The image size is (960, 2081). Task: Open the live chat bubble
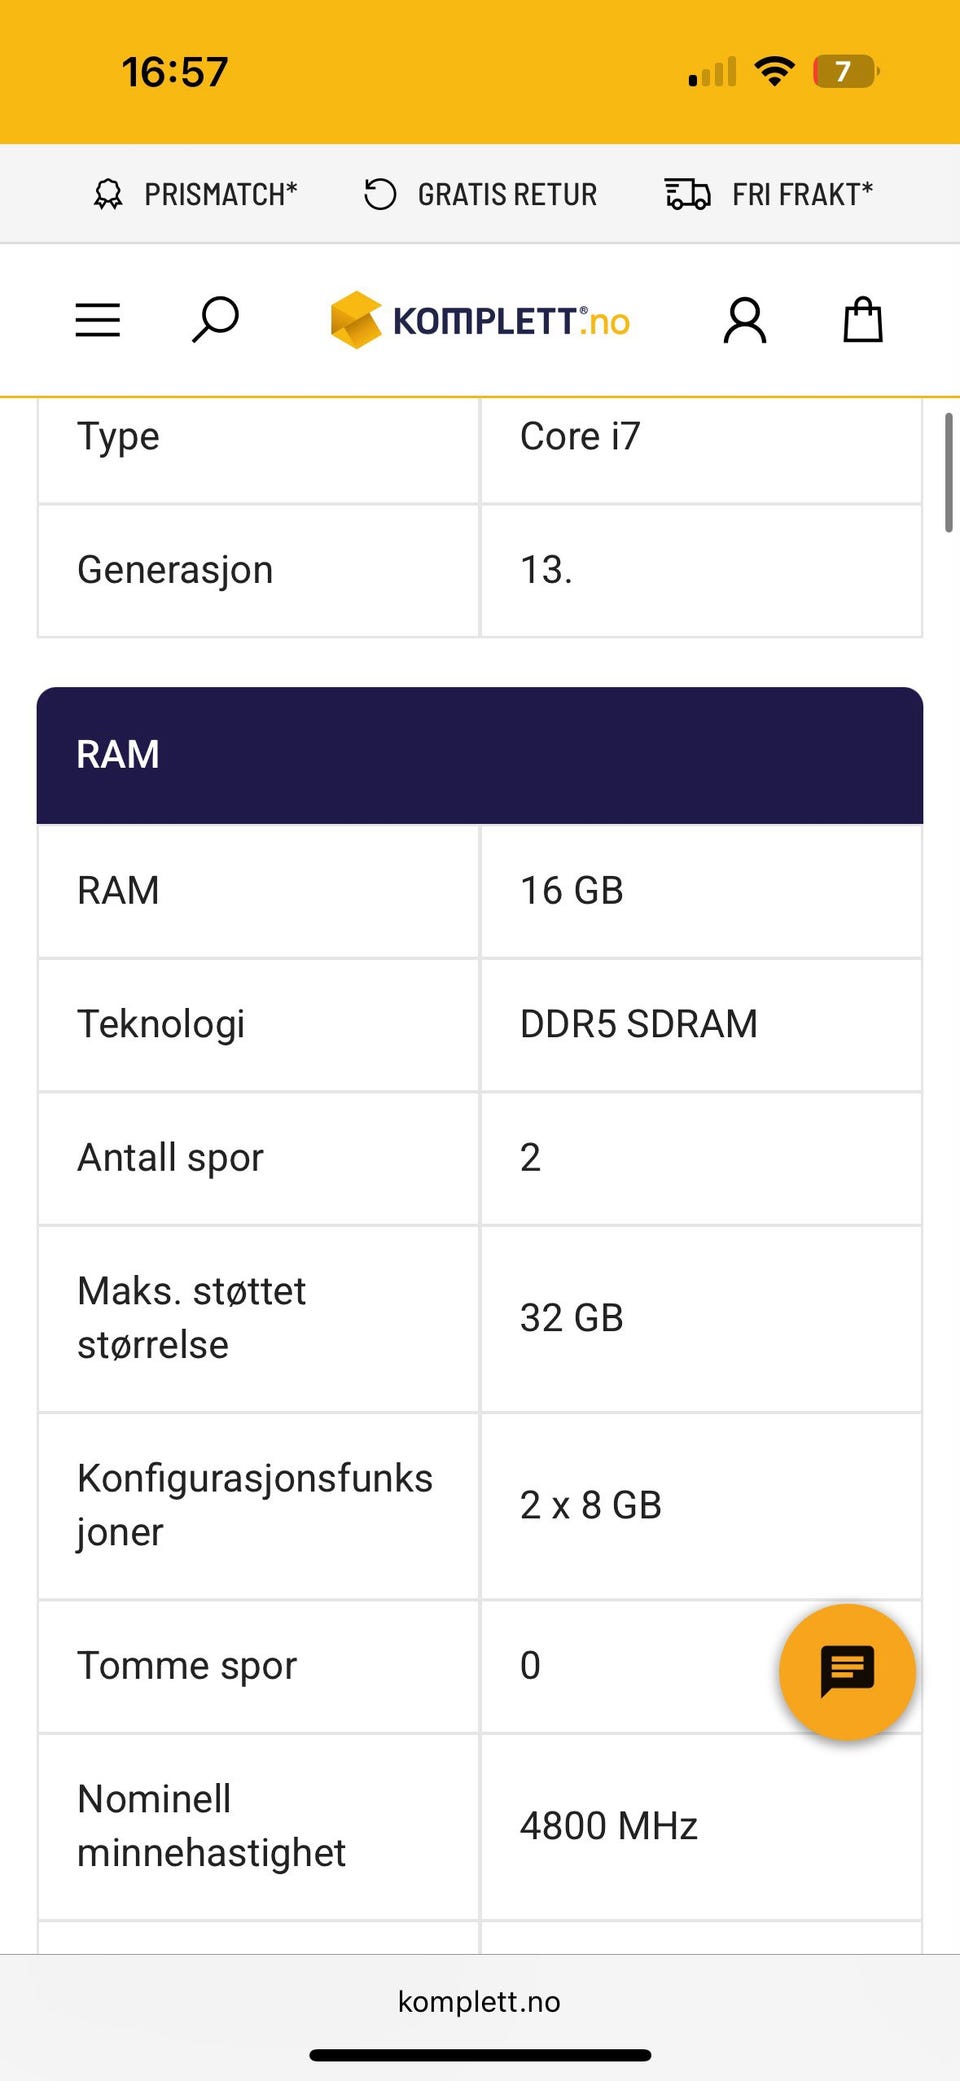[x=847, y=1671]
